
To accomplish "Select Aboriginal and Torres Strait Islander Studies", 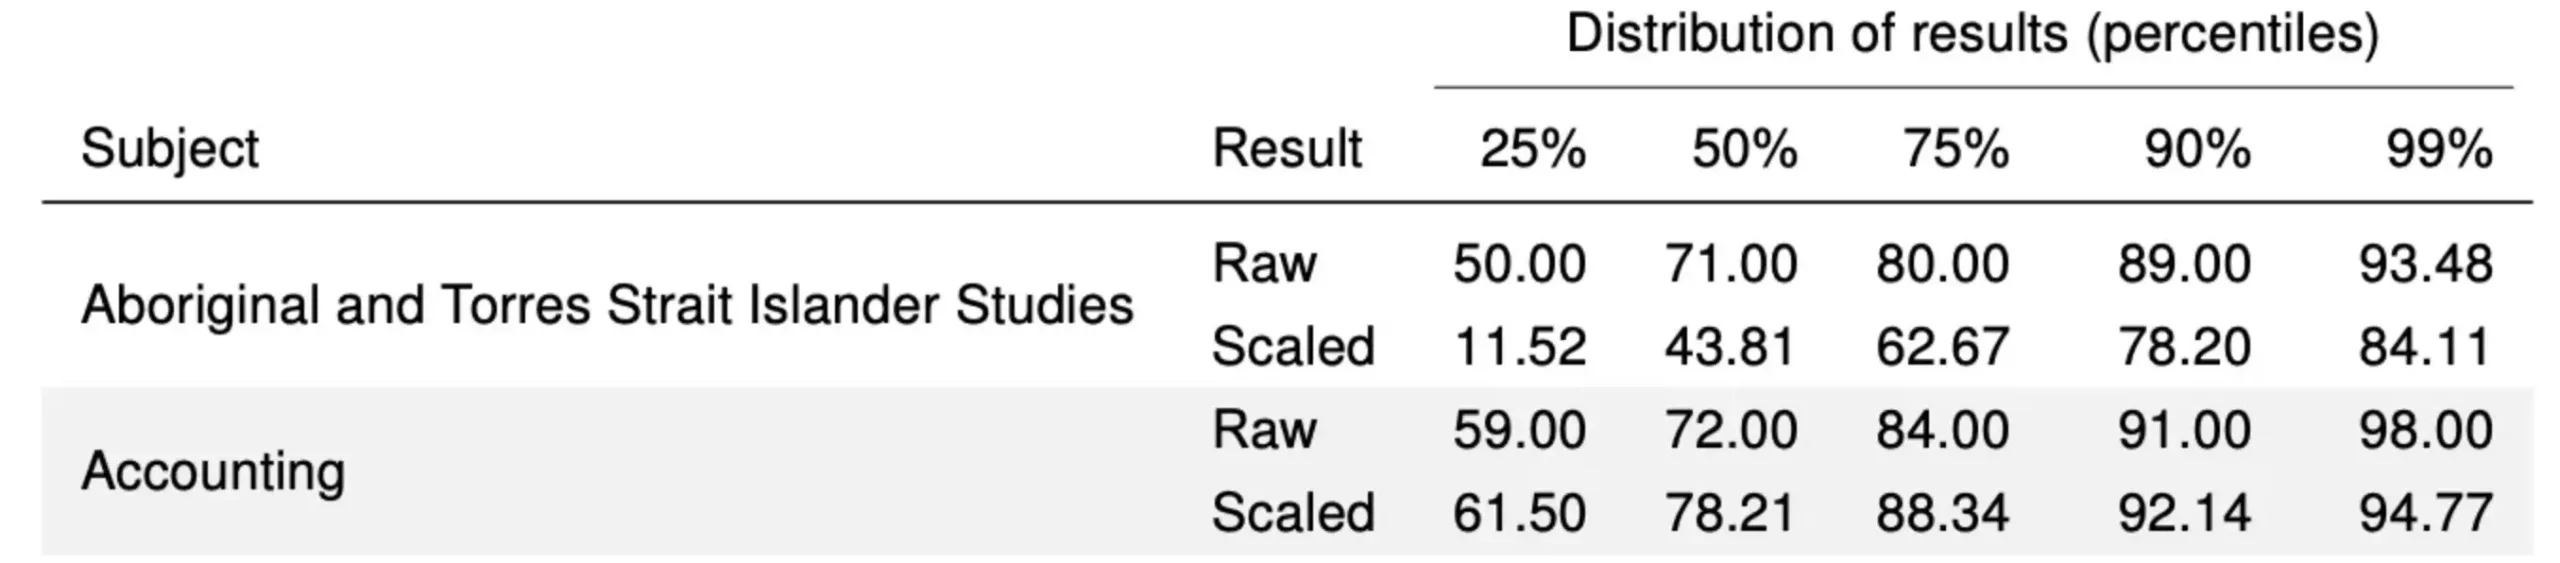I will point(607,305).
